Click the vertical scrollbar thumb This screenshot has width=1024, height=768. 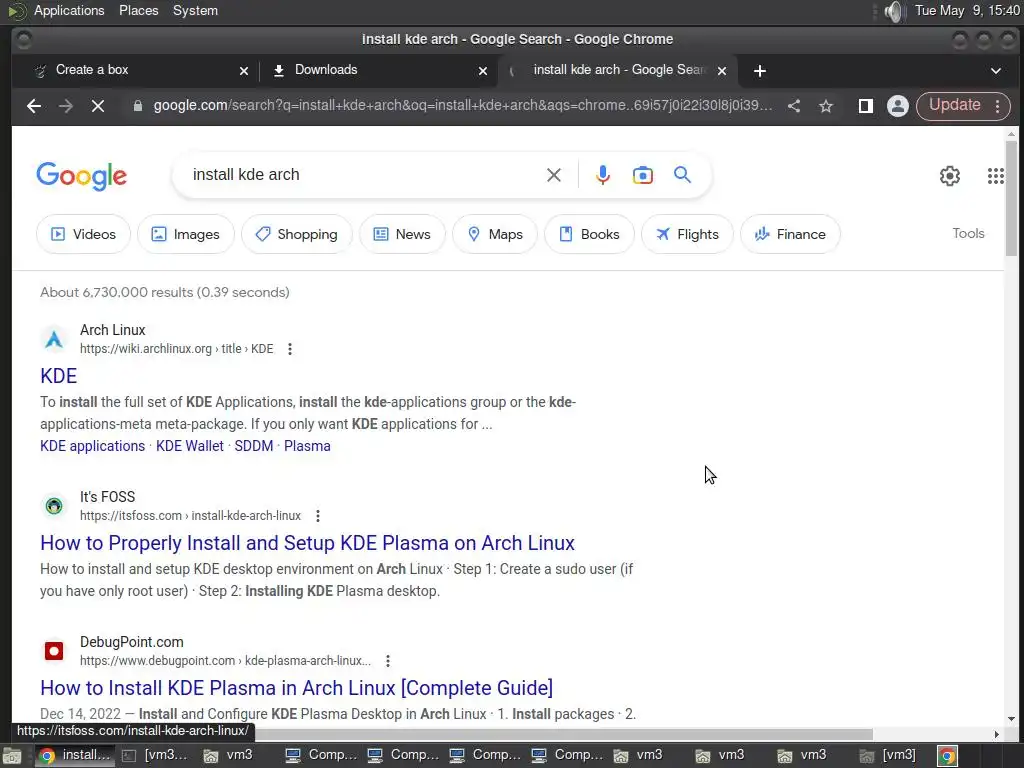tap(1011, 197)
